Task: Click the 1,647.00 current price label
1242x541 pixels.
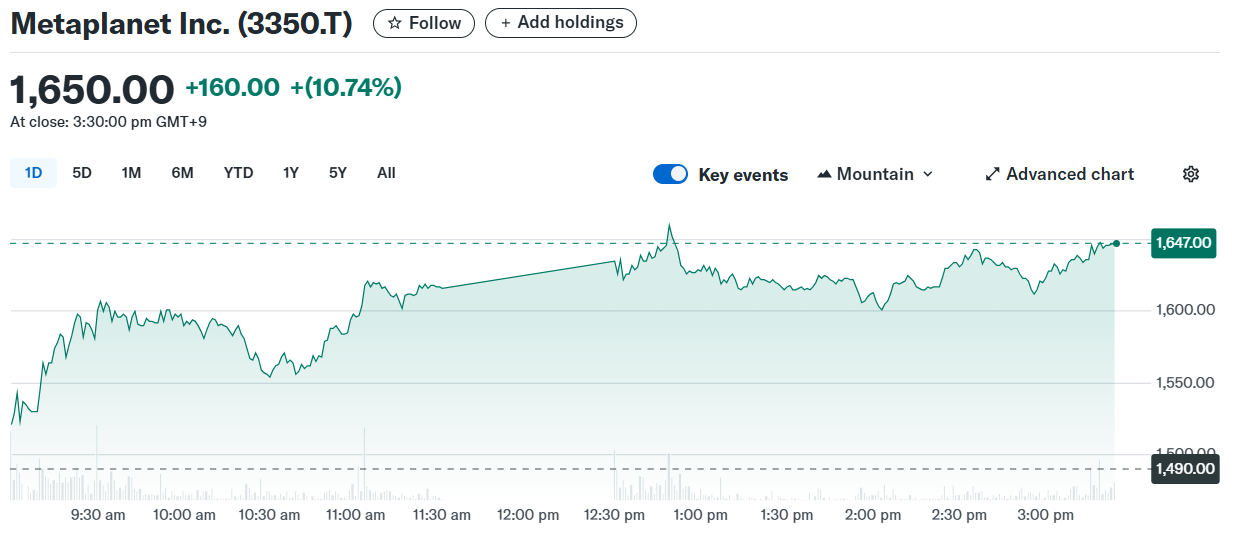Action: click(x=1184, y=242)
